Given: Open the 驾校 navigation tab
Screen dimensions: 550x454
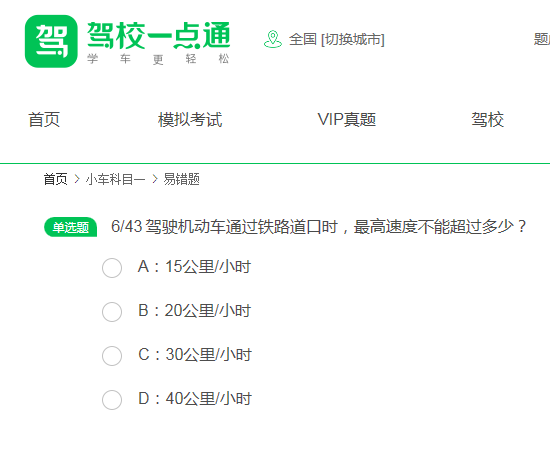Looking at the screenshot, I should point(488,120).
